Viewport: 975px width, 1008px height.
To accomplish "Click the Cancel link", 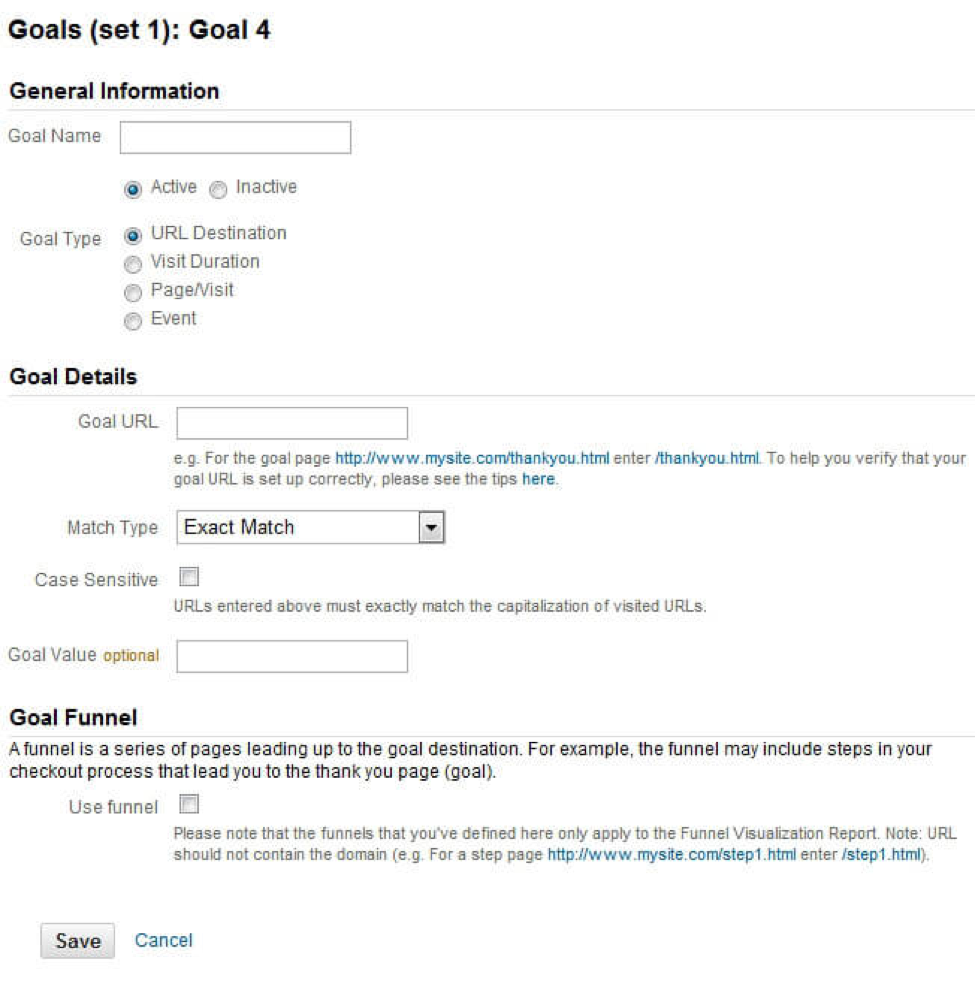I will pyautogui.click(x=164, y=940).
